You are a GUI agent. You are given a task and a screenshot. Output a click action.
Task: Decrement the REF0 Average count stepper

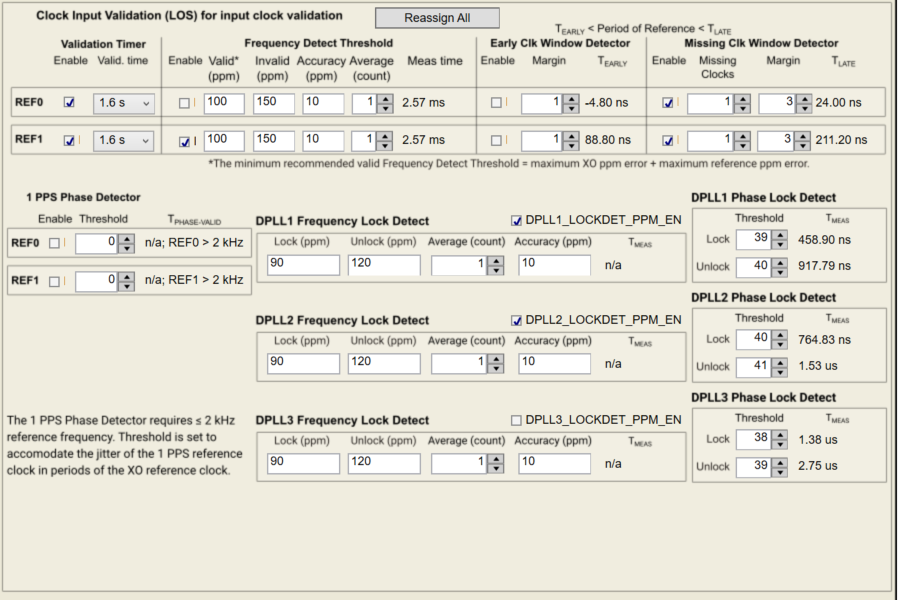[x=385, y=107]
